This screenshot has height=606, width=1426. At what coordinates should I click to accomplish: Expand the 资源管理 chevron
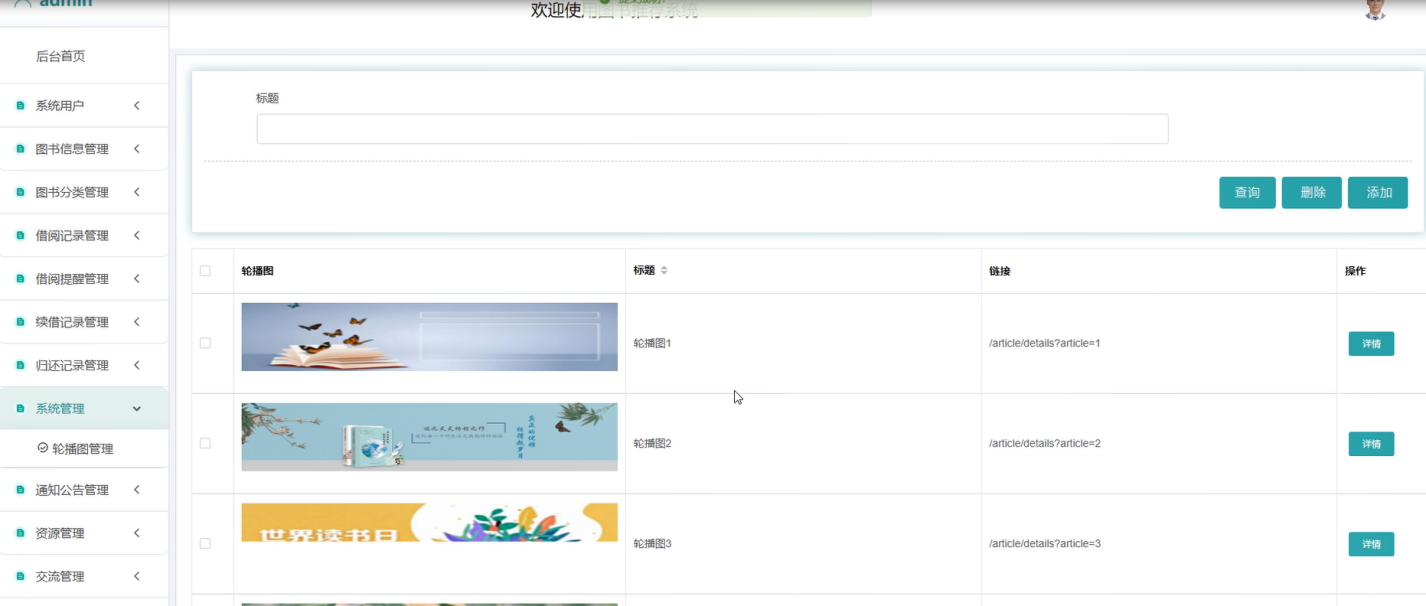[137, 533]
